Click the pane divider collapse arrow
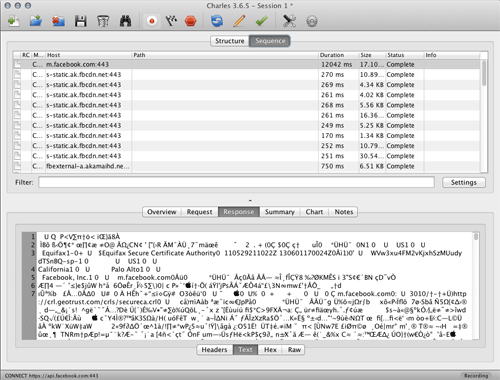The width and height of the screenshot is (500, 380). [x=250, y=201]
